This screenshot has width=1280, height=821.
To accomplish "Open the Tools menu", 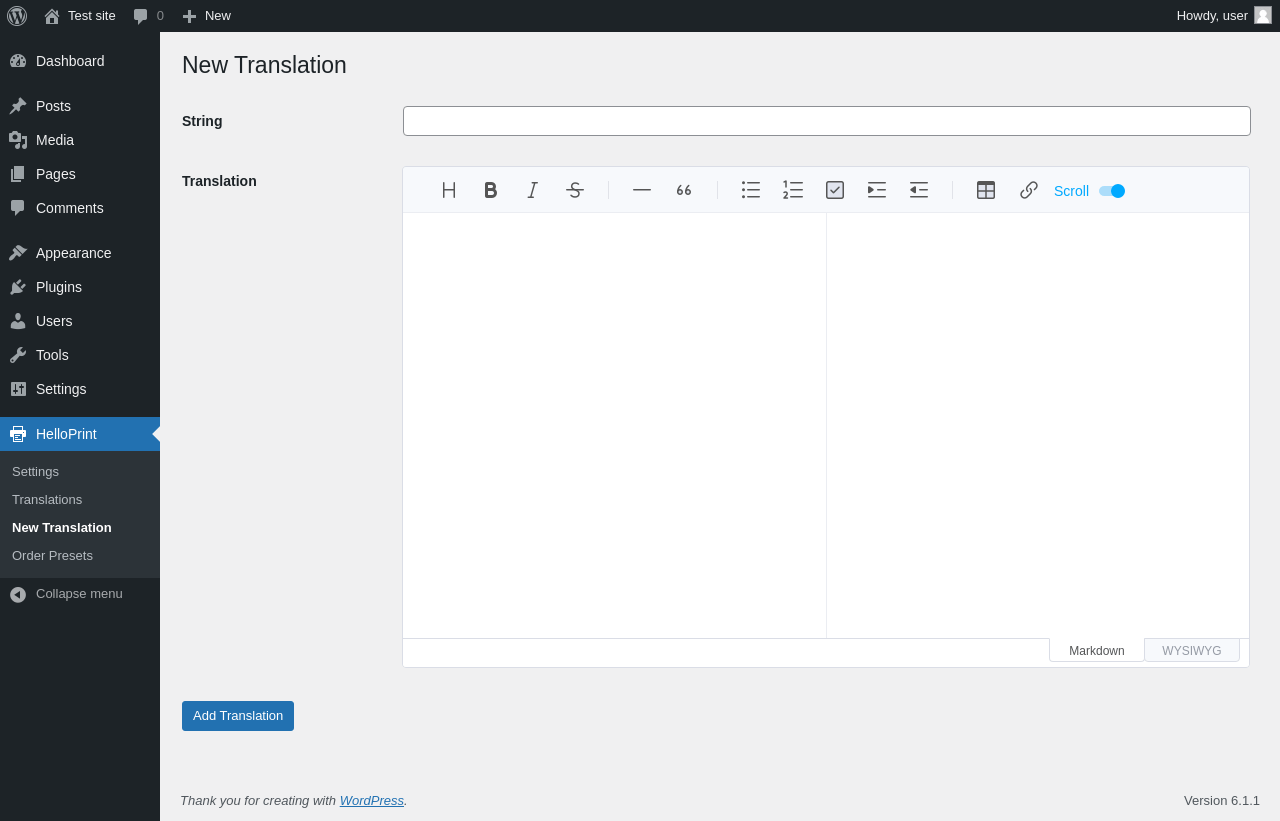I will pyautogui.click(x=80, y=355).
